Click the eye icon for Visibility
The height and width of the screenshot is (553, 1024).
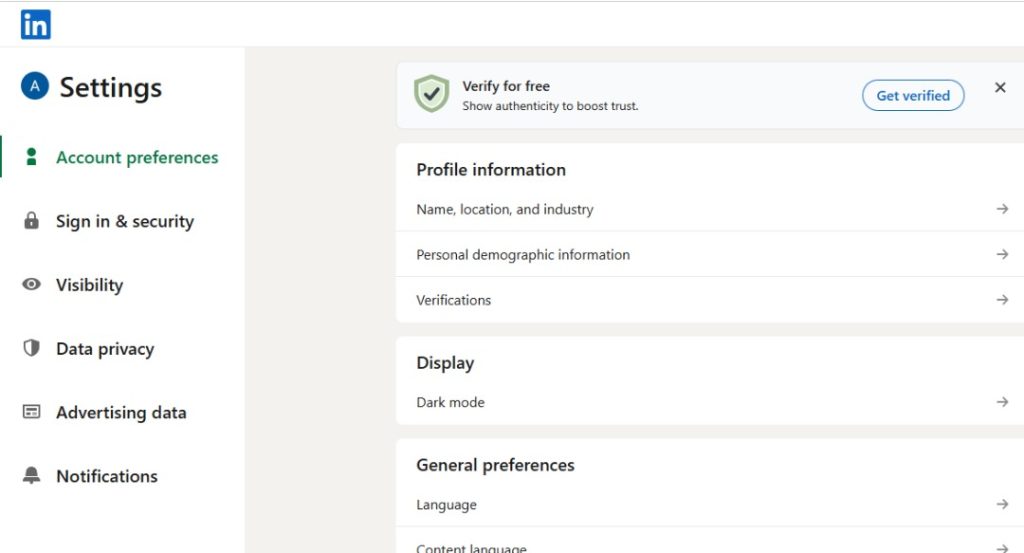pyautogui.click(x=32, y=285)
